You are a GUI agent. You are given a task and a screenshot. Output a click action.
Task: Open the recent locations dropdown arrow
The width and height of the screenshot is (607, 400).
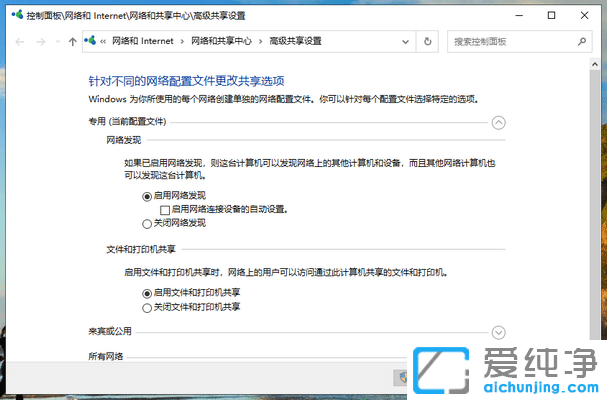pos(56,42)
